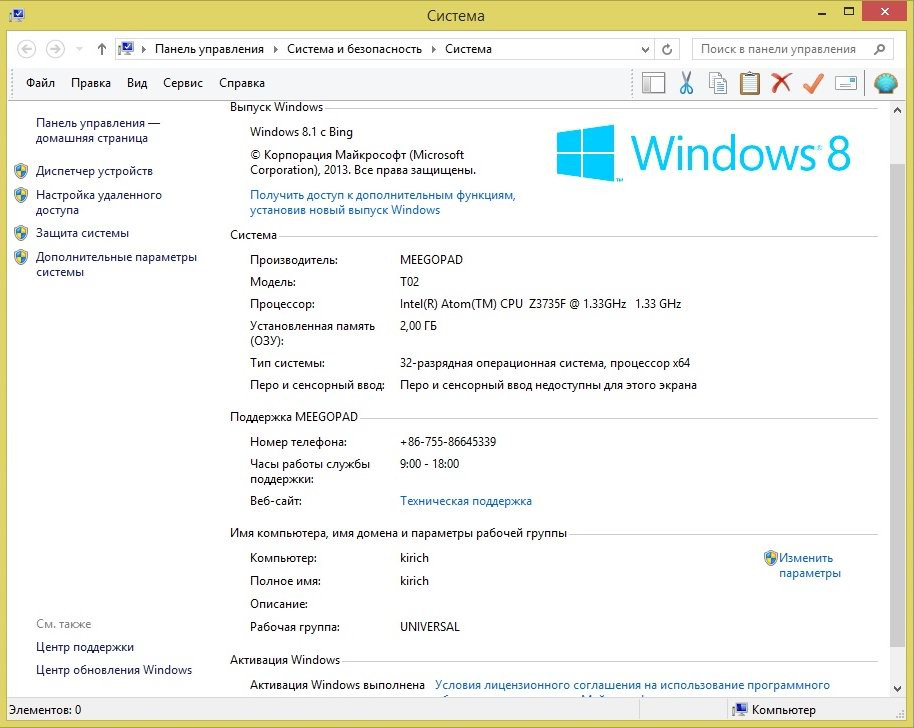Go up one level with the up arrow
This screenshot has height=728, width=914.
tap(102, 49)
